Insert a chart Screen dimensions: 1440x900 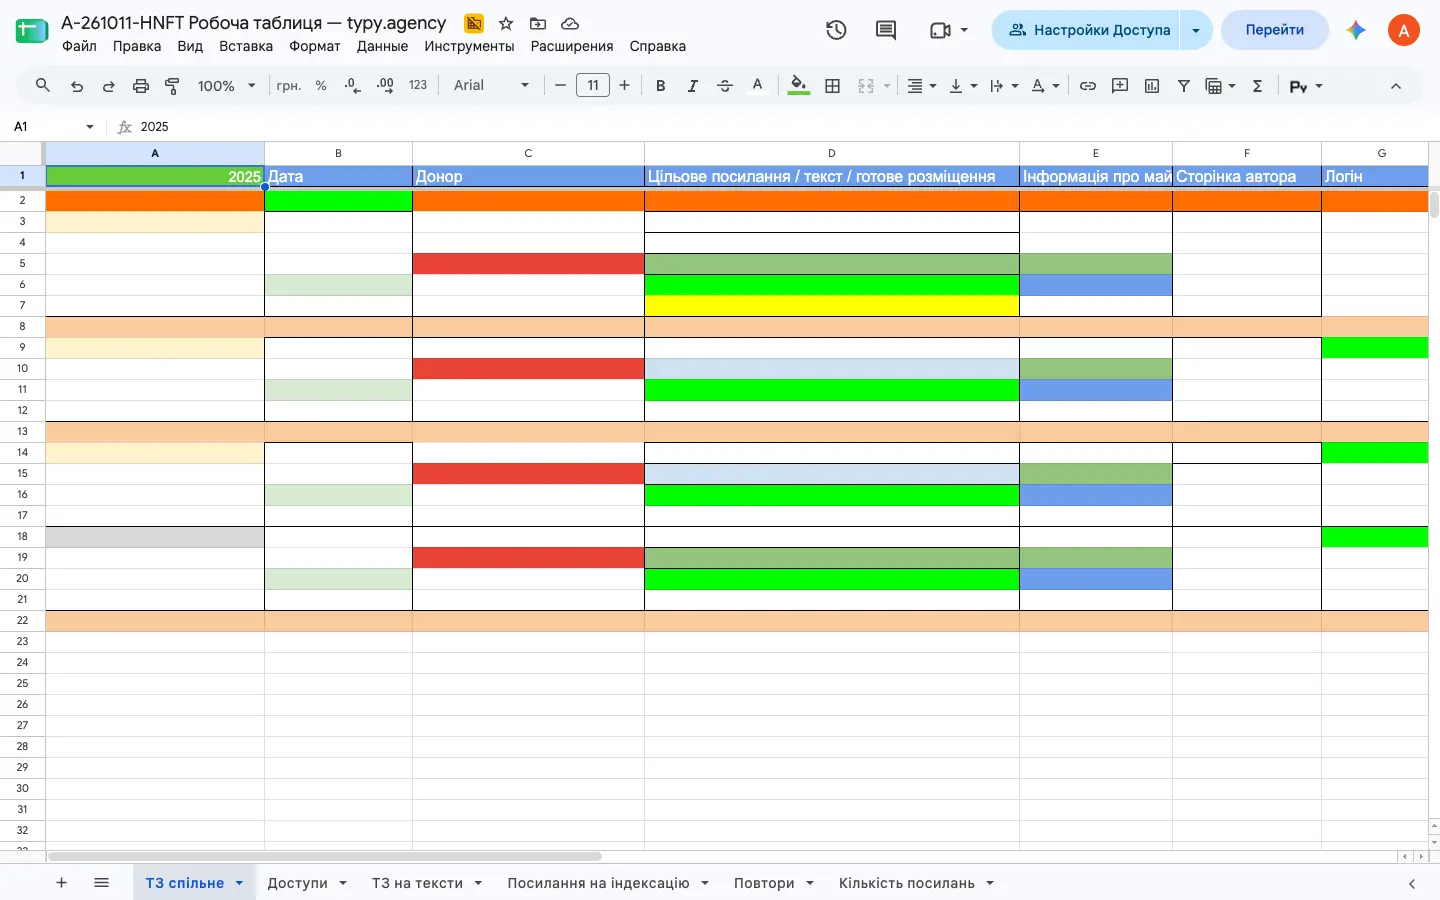tap(1152, 86)
